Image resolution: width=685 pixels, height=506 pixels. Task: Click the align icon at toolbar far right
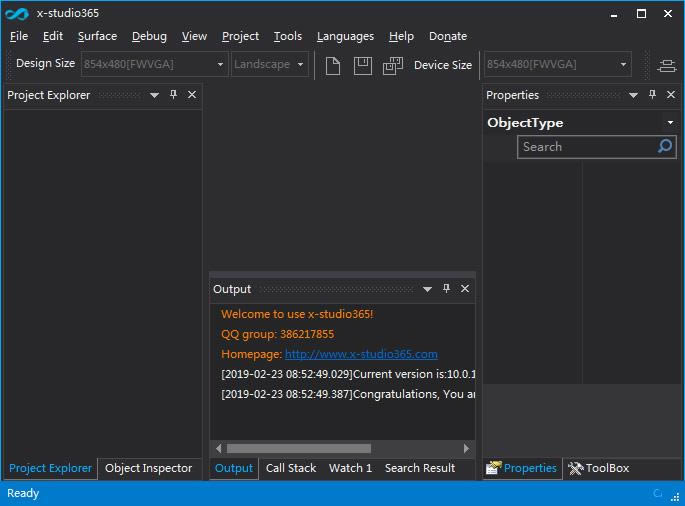tap(667, 66)
